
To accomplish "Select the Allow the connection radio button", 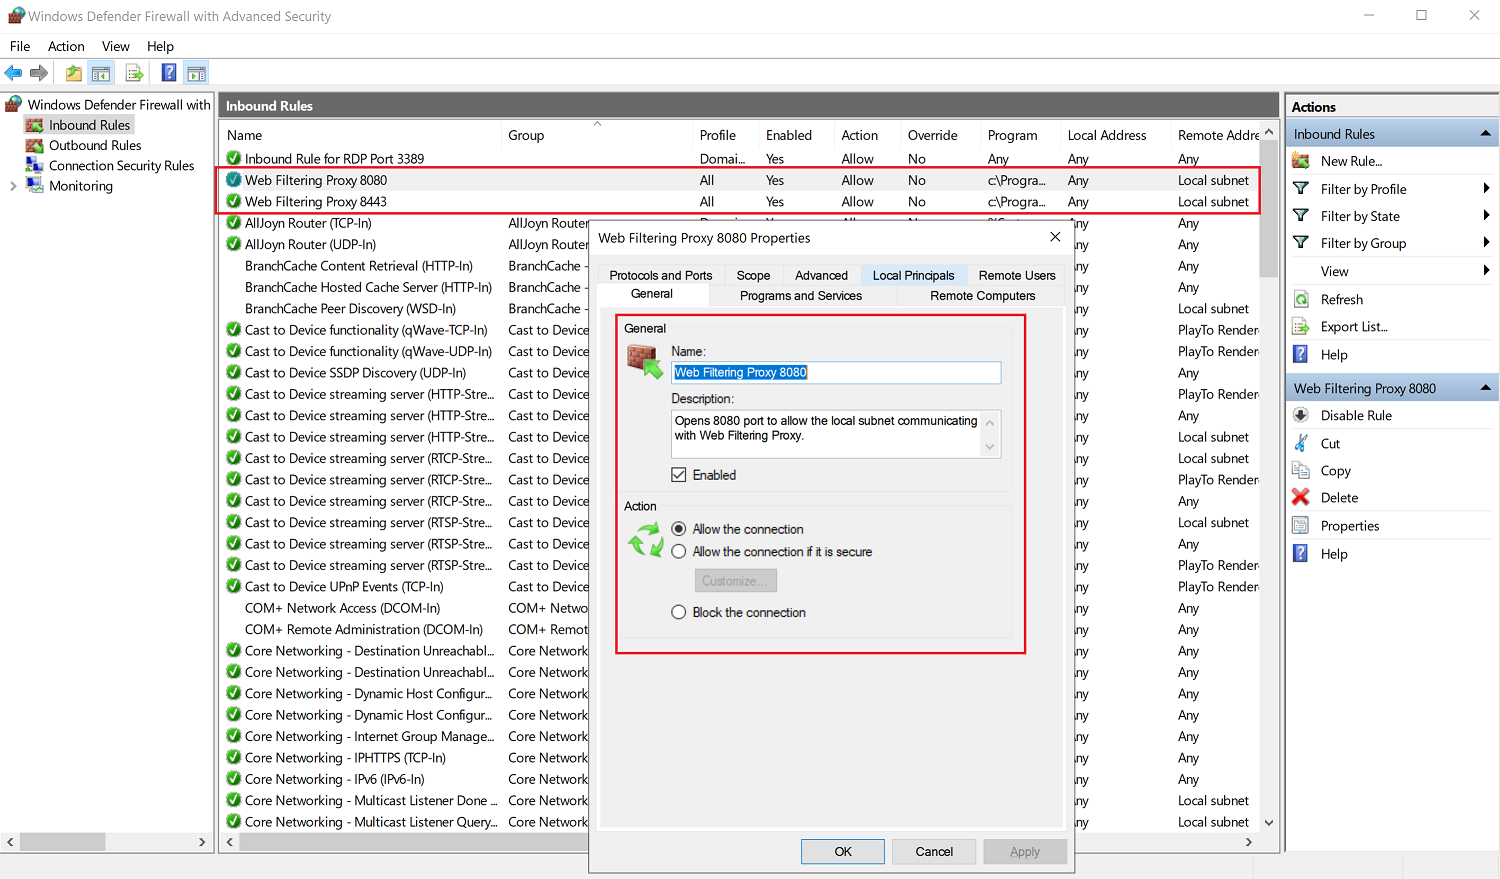I will (x=679, y=529).
